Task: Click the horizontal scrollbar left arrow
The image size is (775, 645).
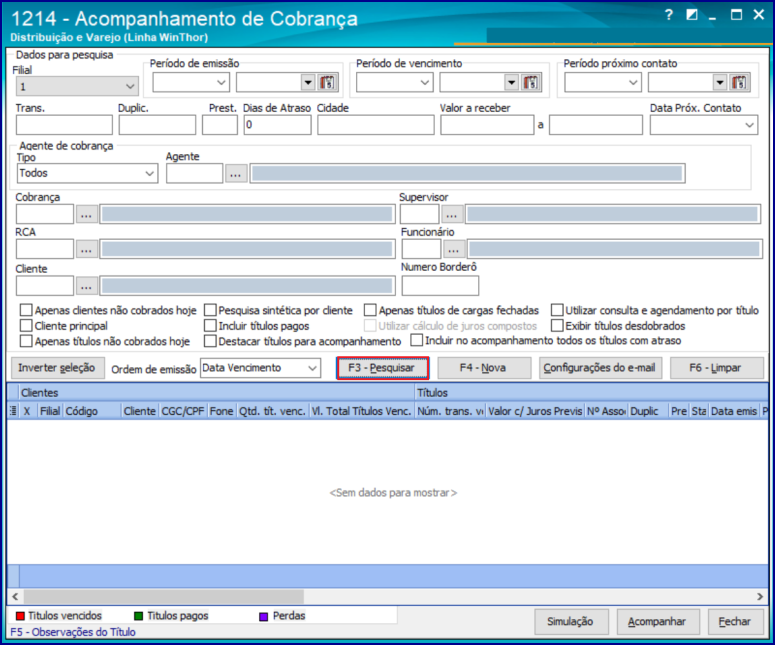Action: pyautogui.click(x=15, y=597)
